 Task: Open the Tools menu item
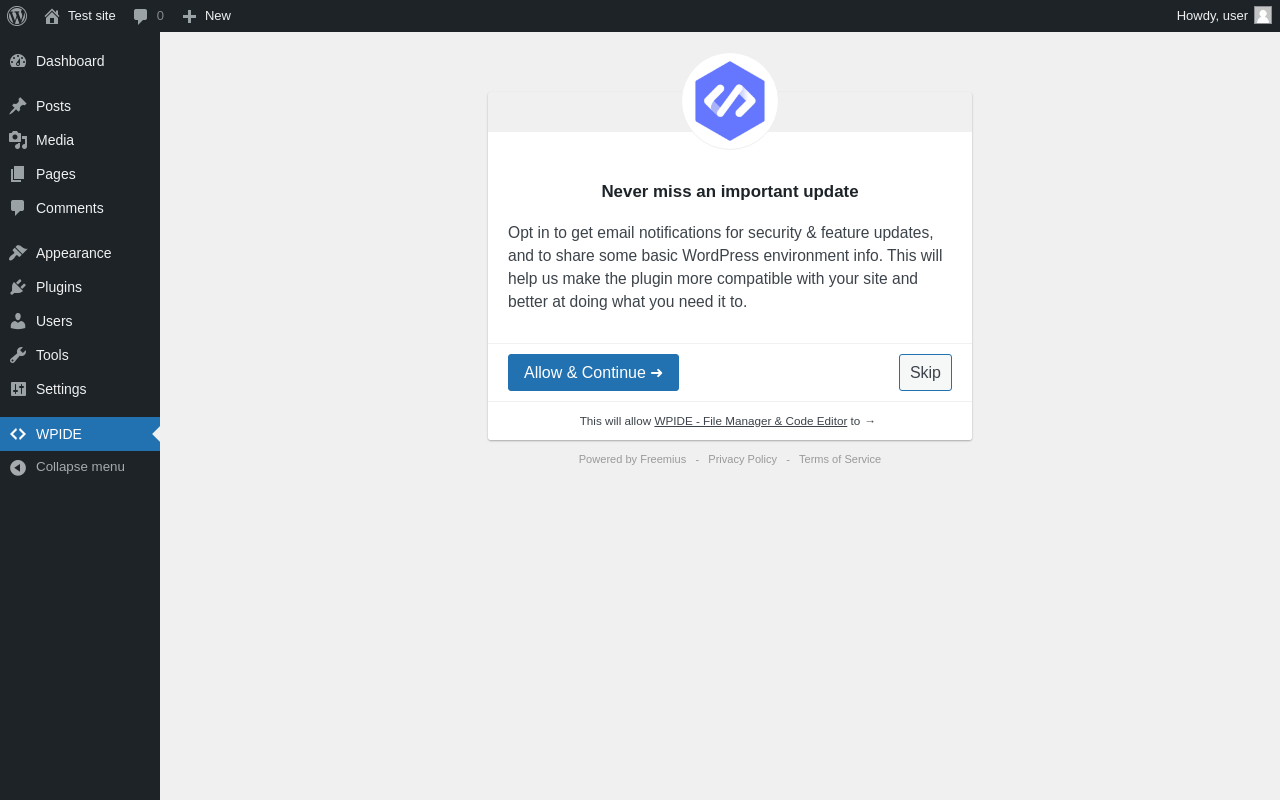tap(80, 355)
